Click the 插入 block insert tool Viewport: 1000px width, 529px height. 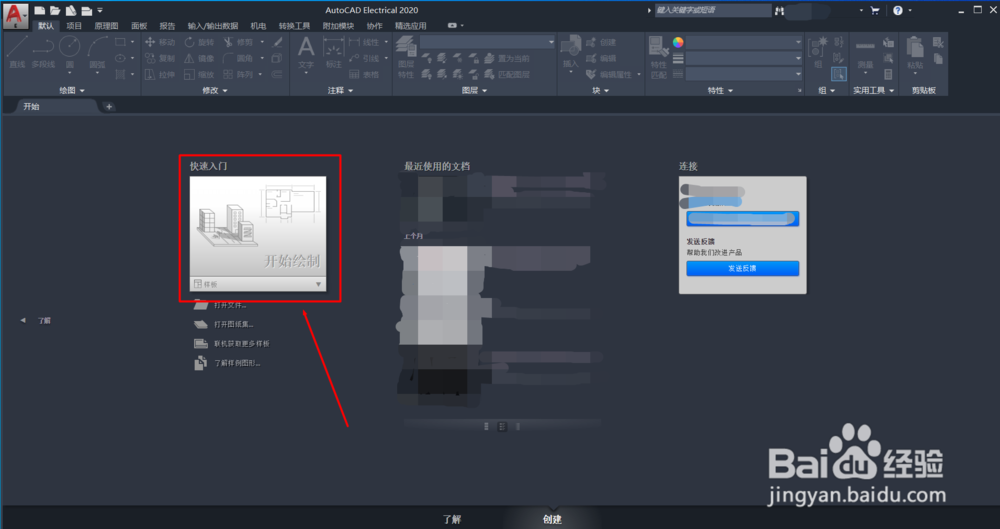click(x=570, y=52)
